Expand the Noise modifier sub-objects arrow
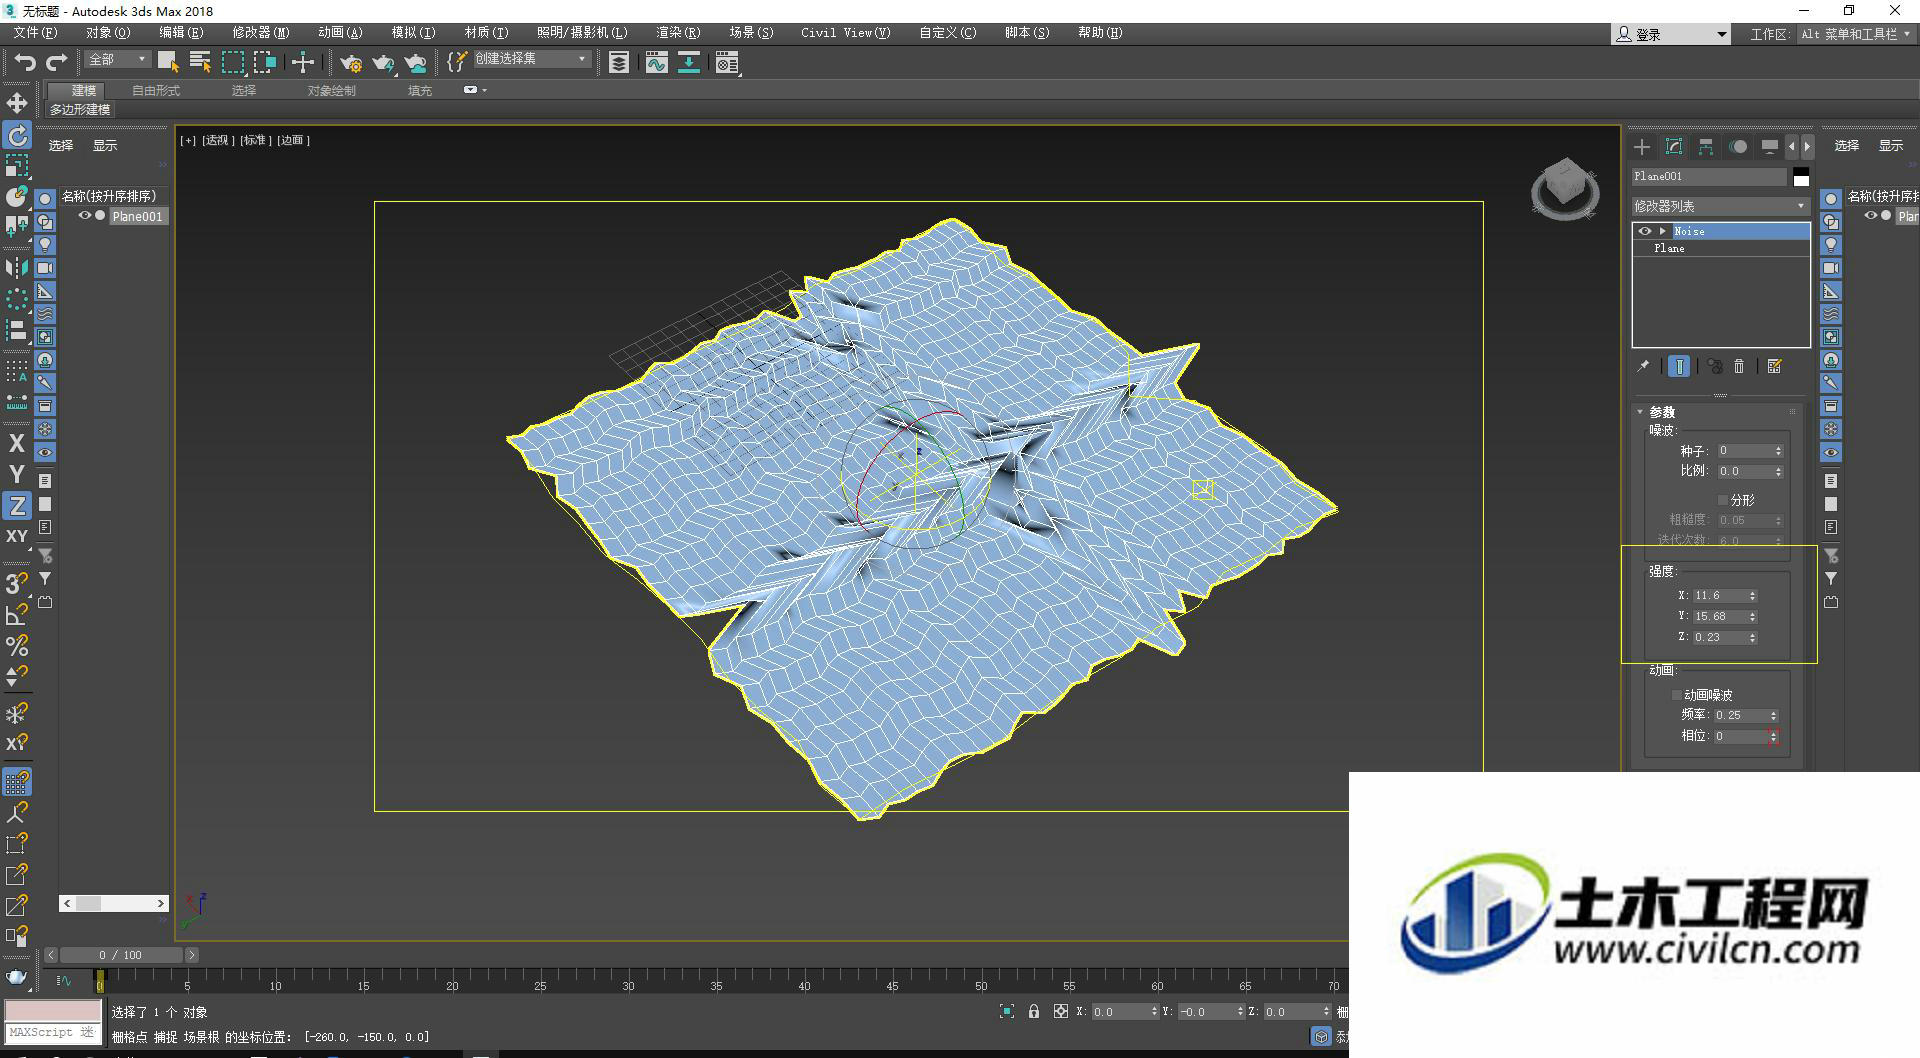This screenshot has height=1058, width=1920. point(1662,231)
